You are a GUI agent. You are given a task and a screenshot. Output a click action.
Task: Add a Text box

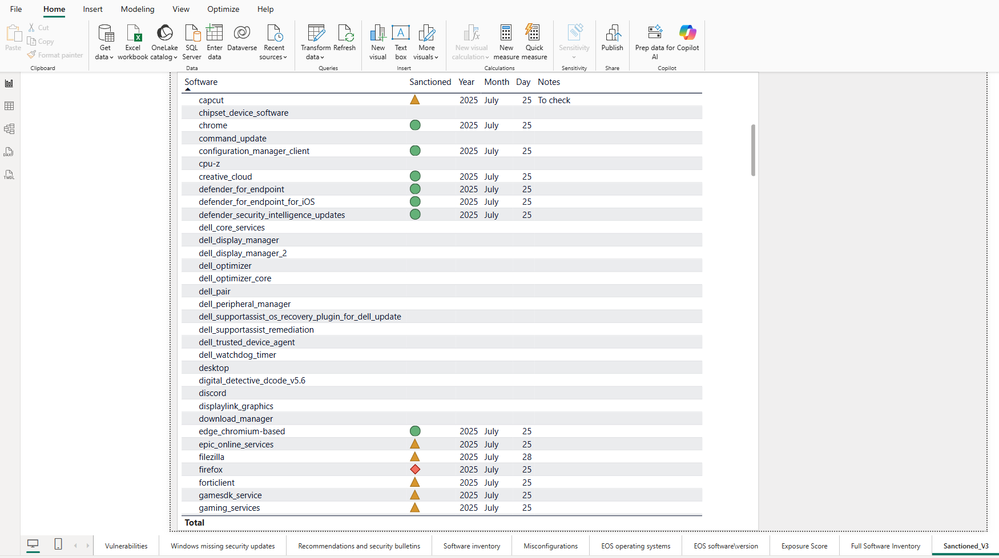[x=401, y=42]
